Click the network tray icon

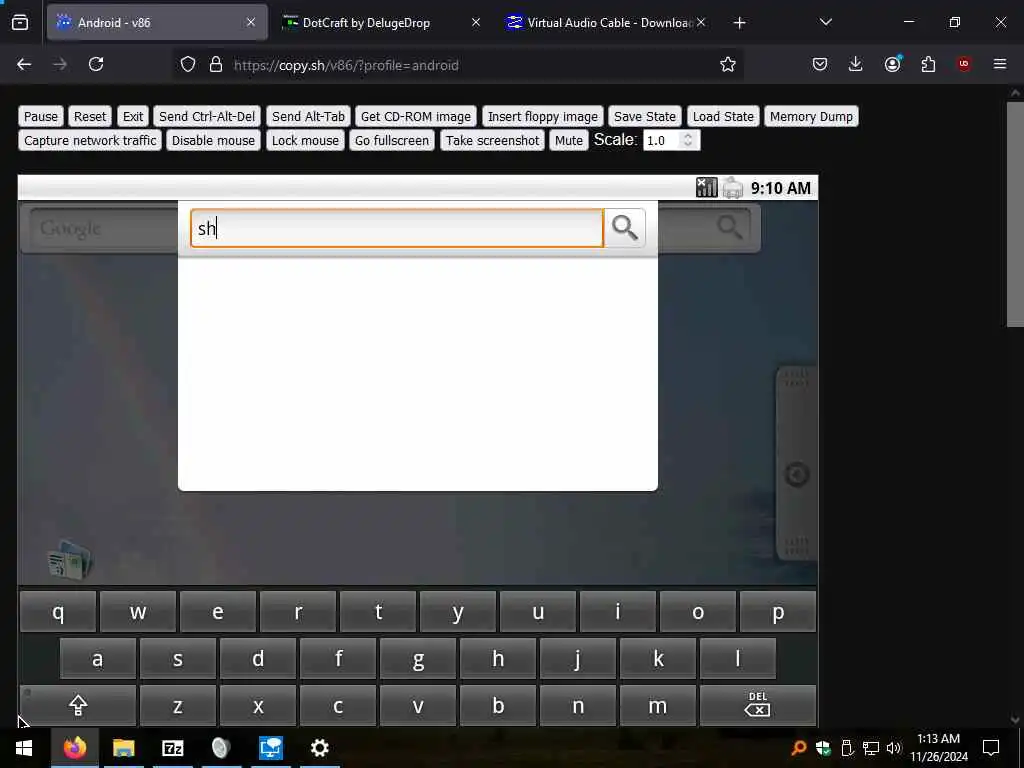coord(871,748)
